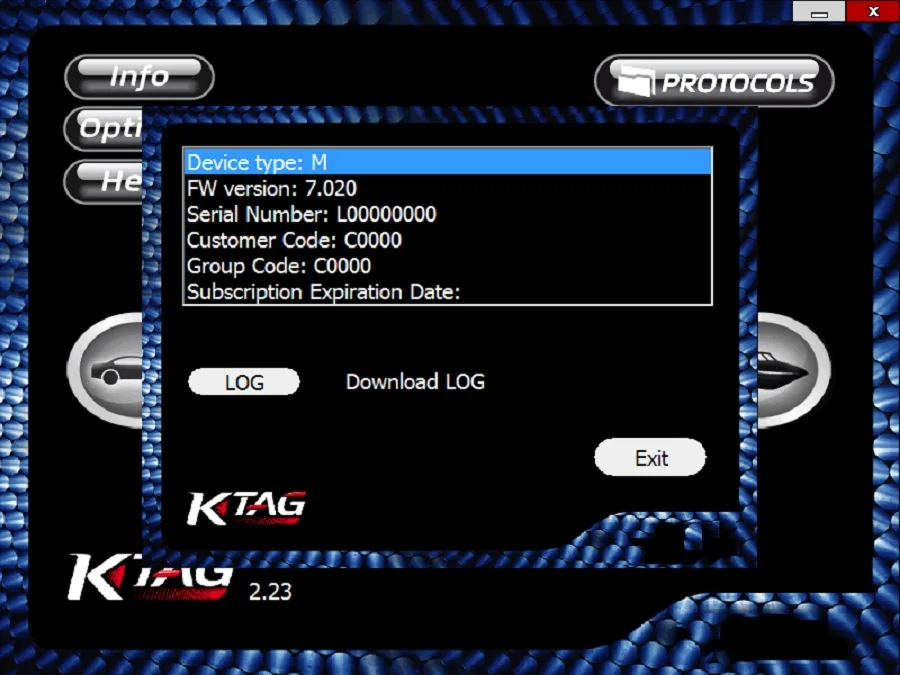The width and height of the screenshot is (900, 675).
Task: Click the 'Download LOG' label
Action: pos(416,382)
